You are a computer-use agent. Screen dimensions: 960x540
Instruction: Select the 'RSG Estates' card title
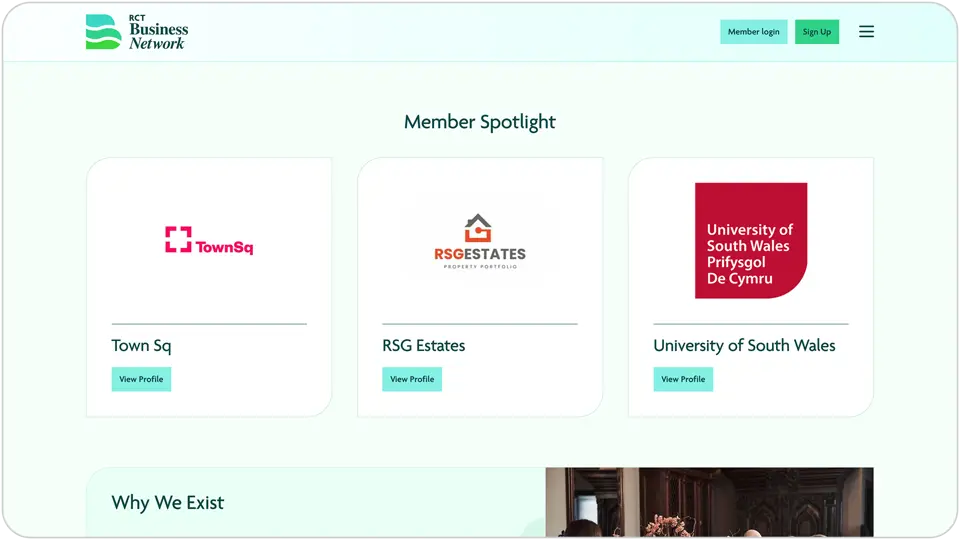click(x=424, y=345)
